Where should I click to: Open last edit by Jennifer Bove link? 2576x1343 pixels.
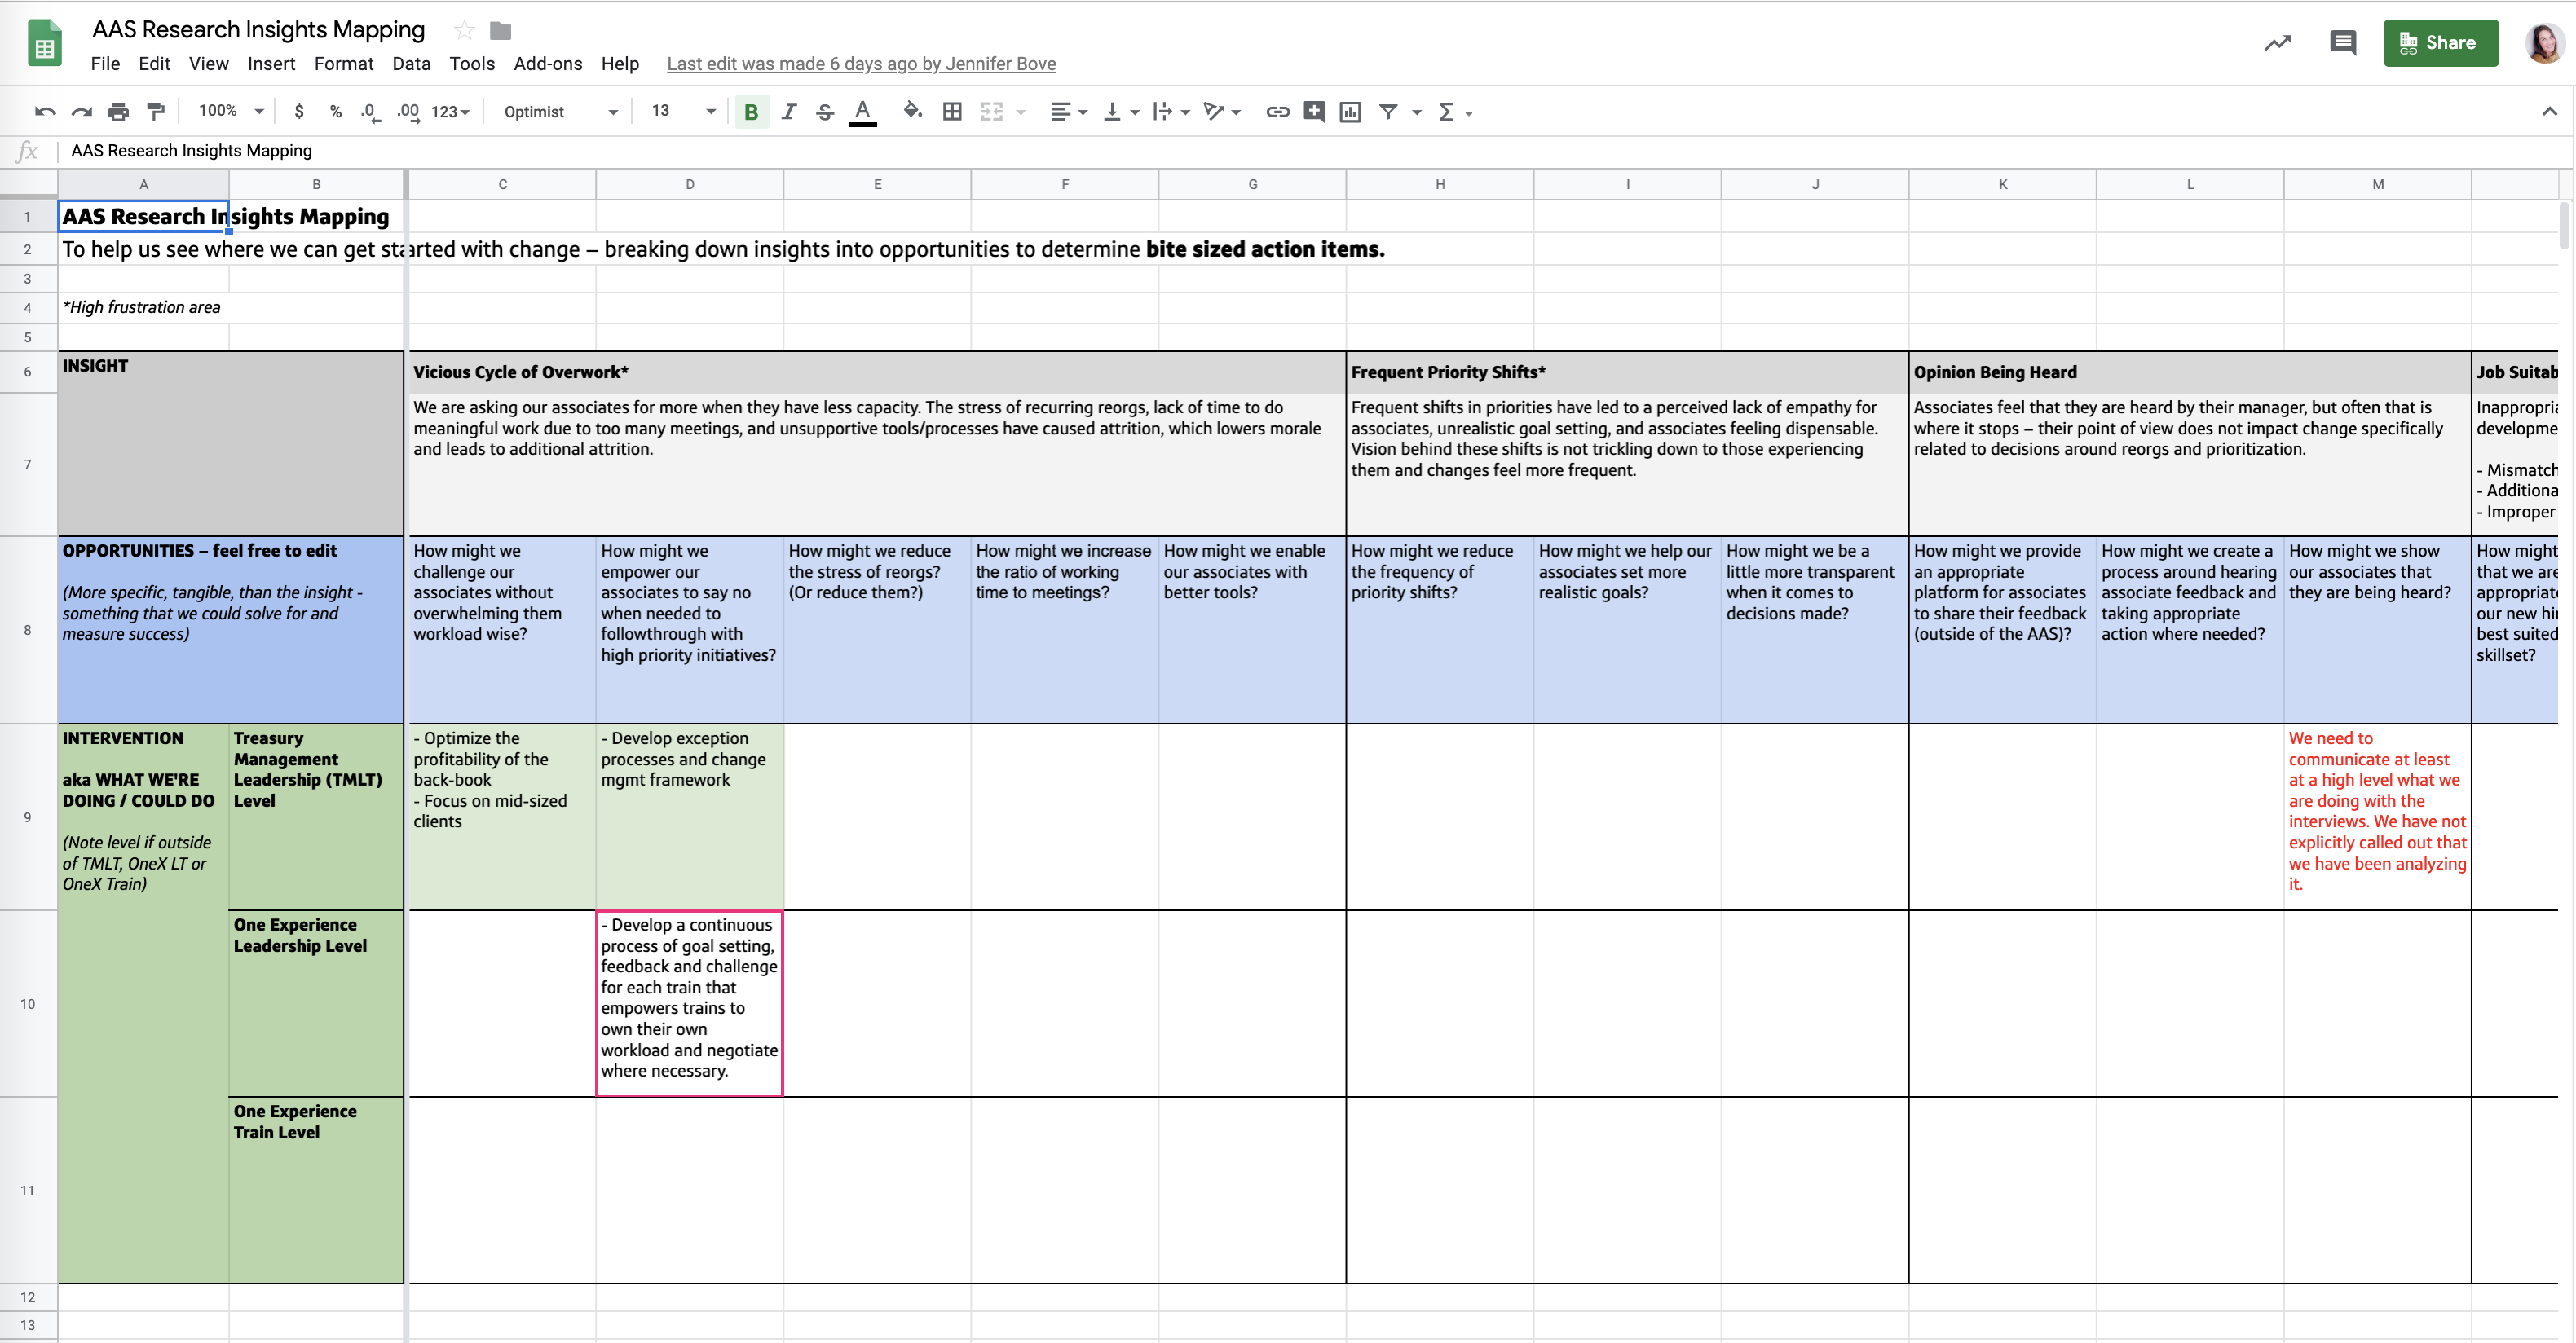pyautogui.click(x=861, y=63)
